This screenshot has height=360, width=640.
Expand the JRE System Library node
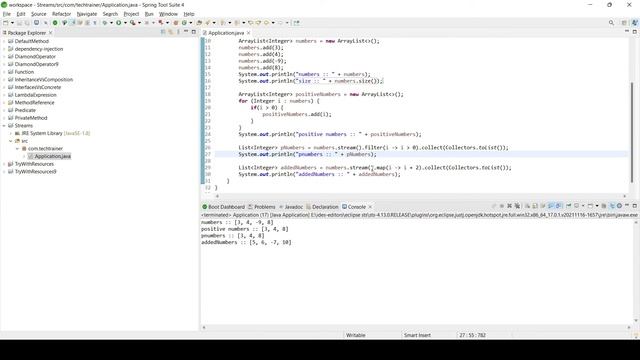(11, 133)
